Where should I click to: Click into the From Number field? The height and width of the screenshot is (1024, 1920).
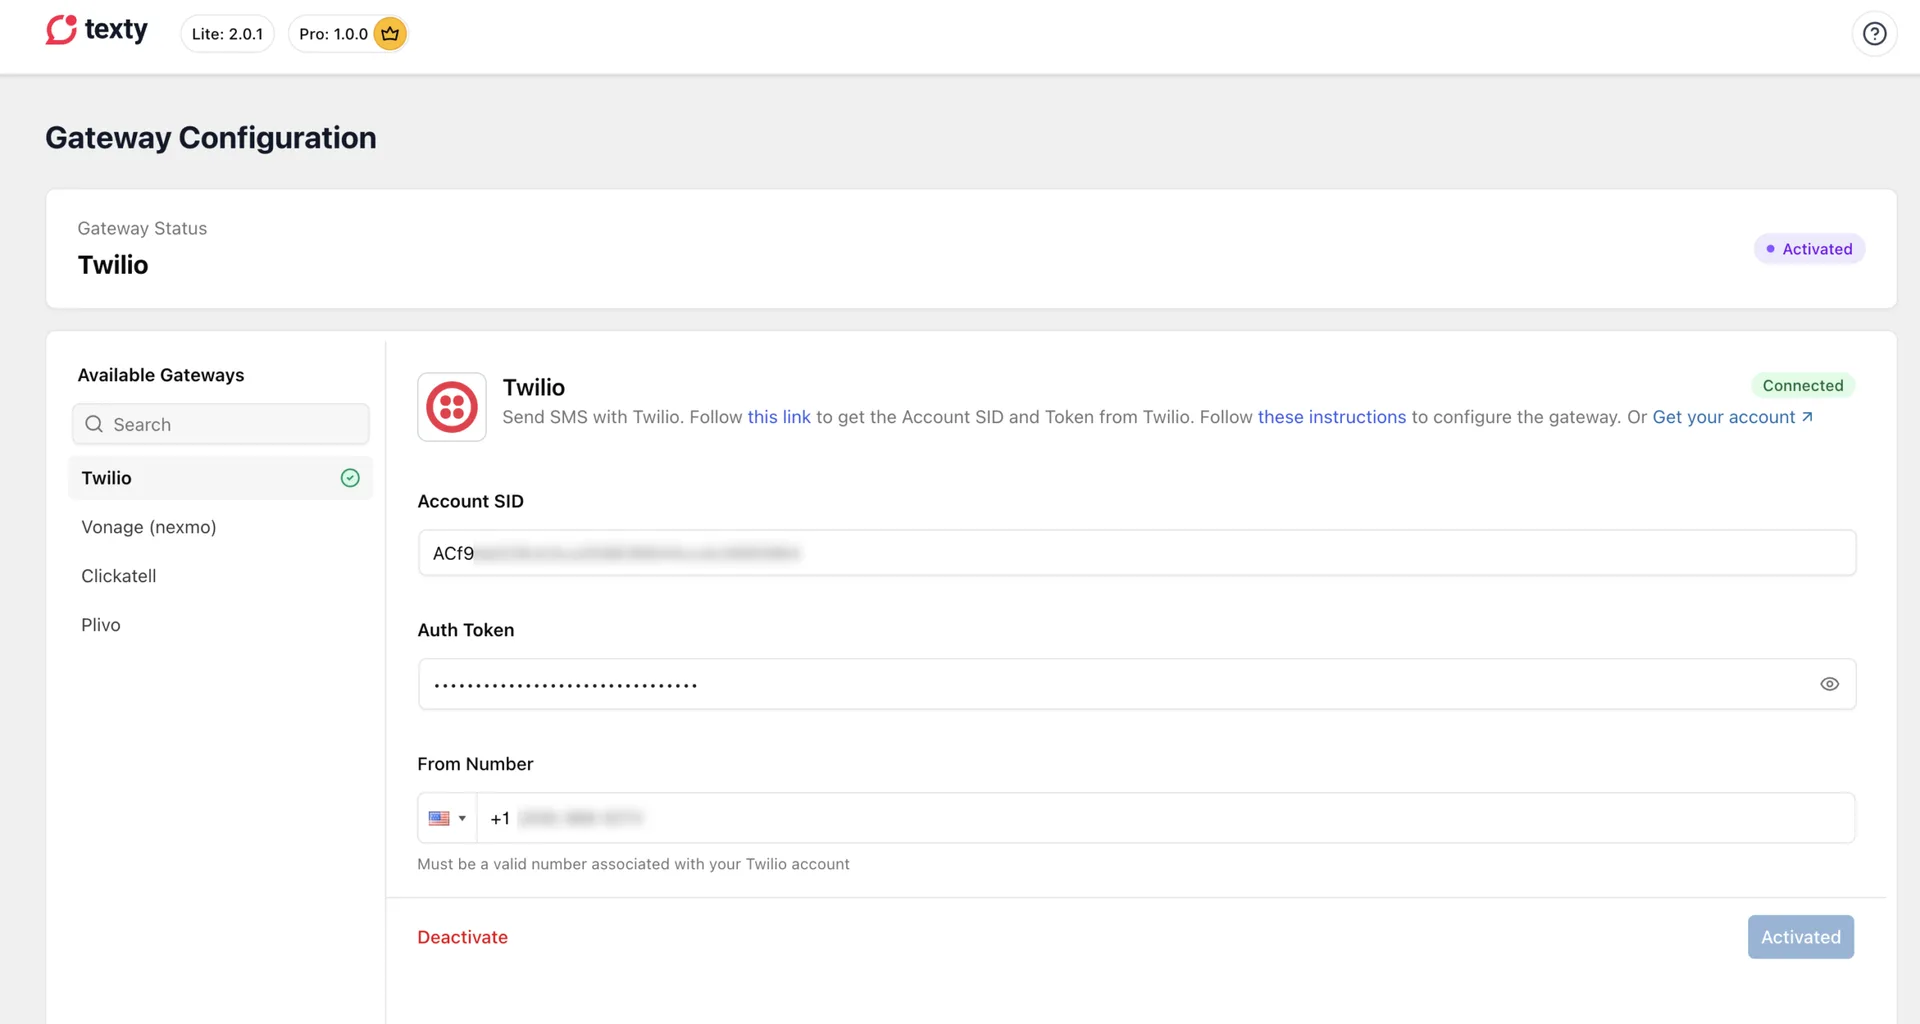1165,818
